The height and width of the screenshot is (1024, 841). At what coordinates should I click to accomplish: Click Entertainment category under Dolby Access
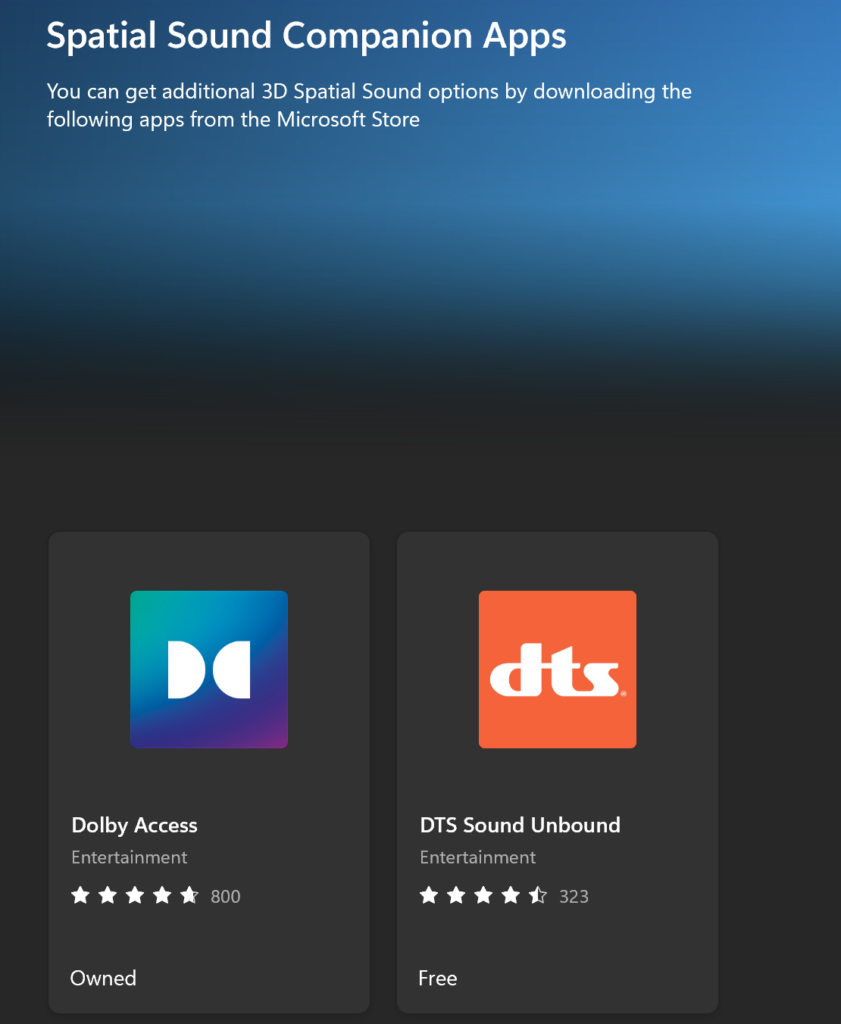tap(129, 857)
